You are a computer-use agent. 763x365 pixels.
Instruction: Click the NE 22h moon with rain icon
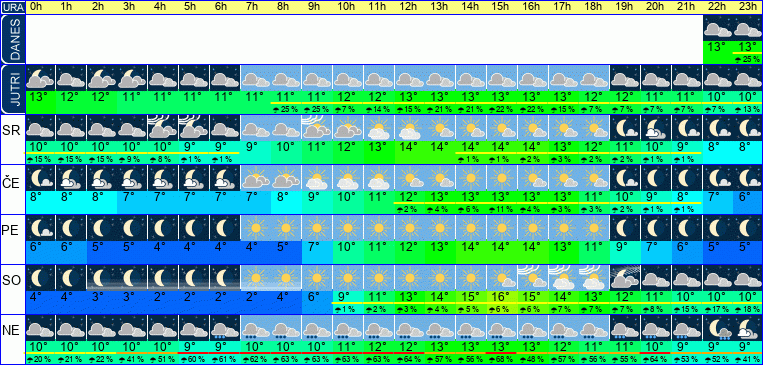(718, 328)
